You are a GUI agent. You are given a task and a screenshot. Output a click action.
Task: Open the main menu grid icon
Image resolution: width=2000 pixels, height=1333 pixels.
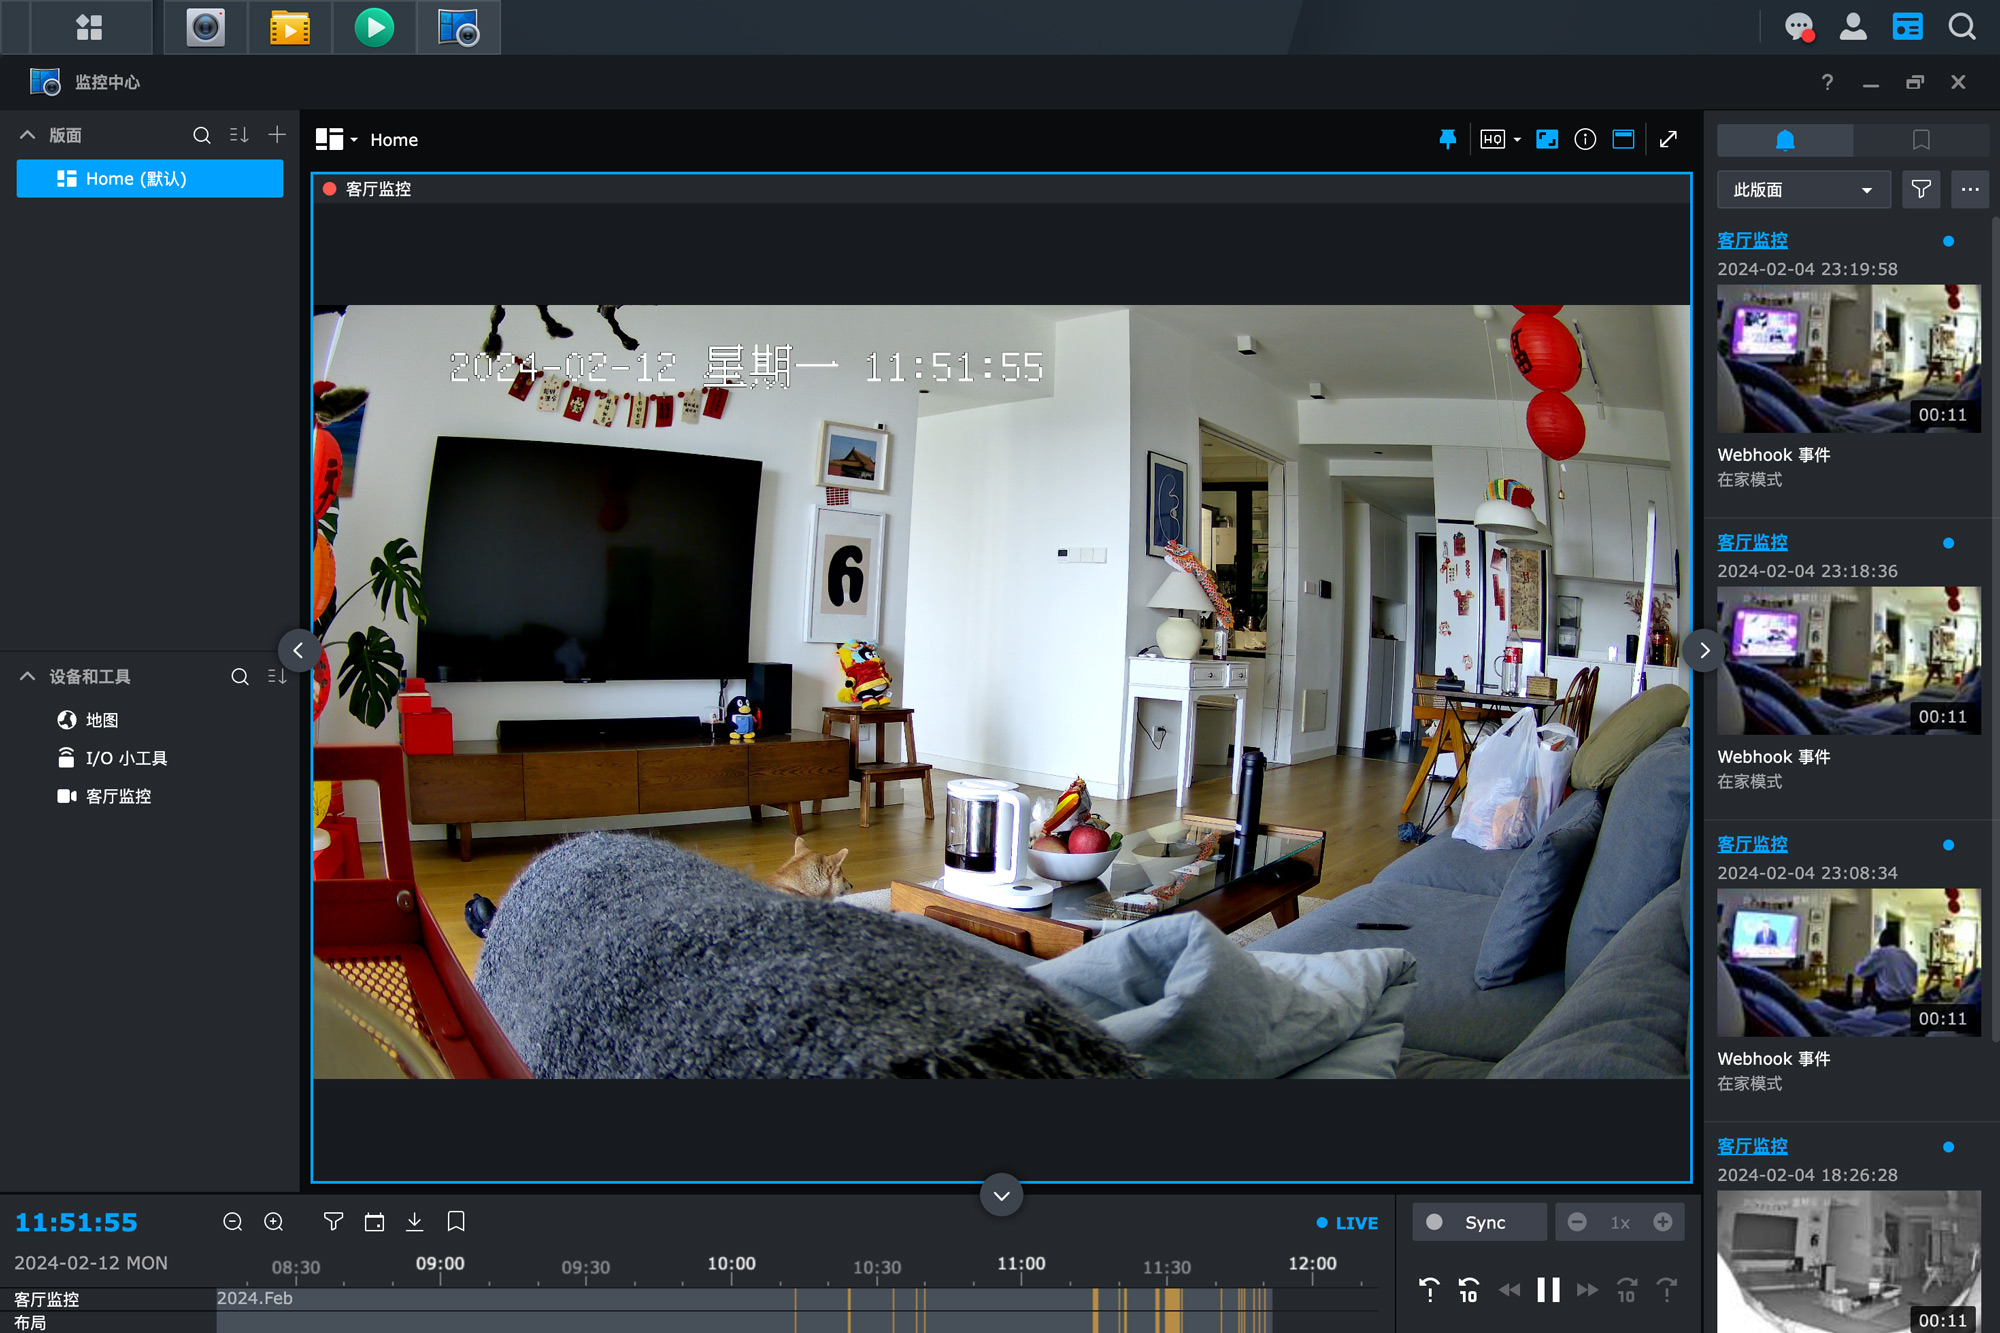click(89, 27)
